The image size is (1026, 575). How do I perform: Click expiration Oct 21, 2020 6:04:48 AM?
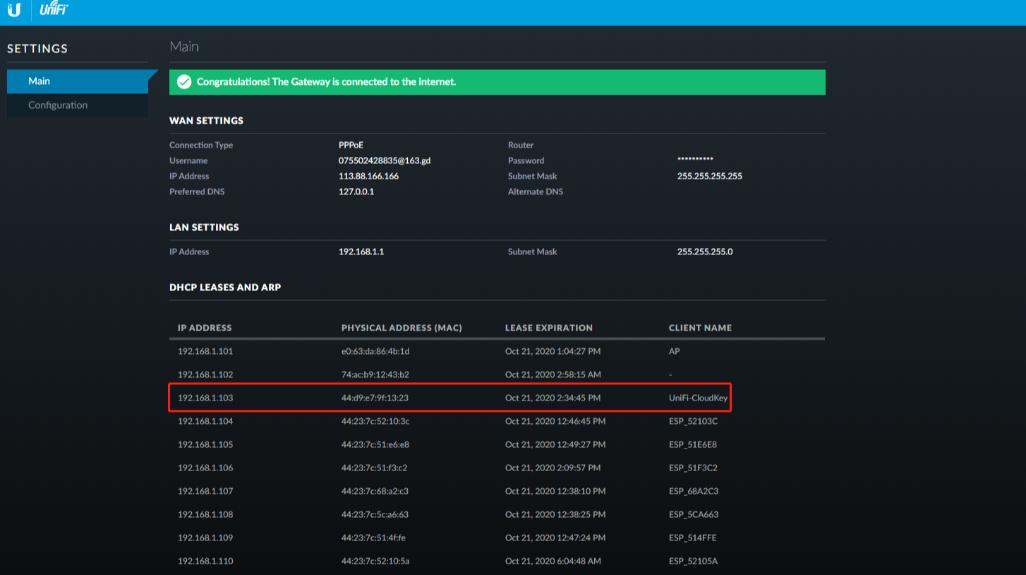pyautogui.click(x=552, y=561)
